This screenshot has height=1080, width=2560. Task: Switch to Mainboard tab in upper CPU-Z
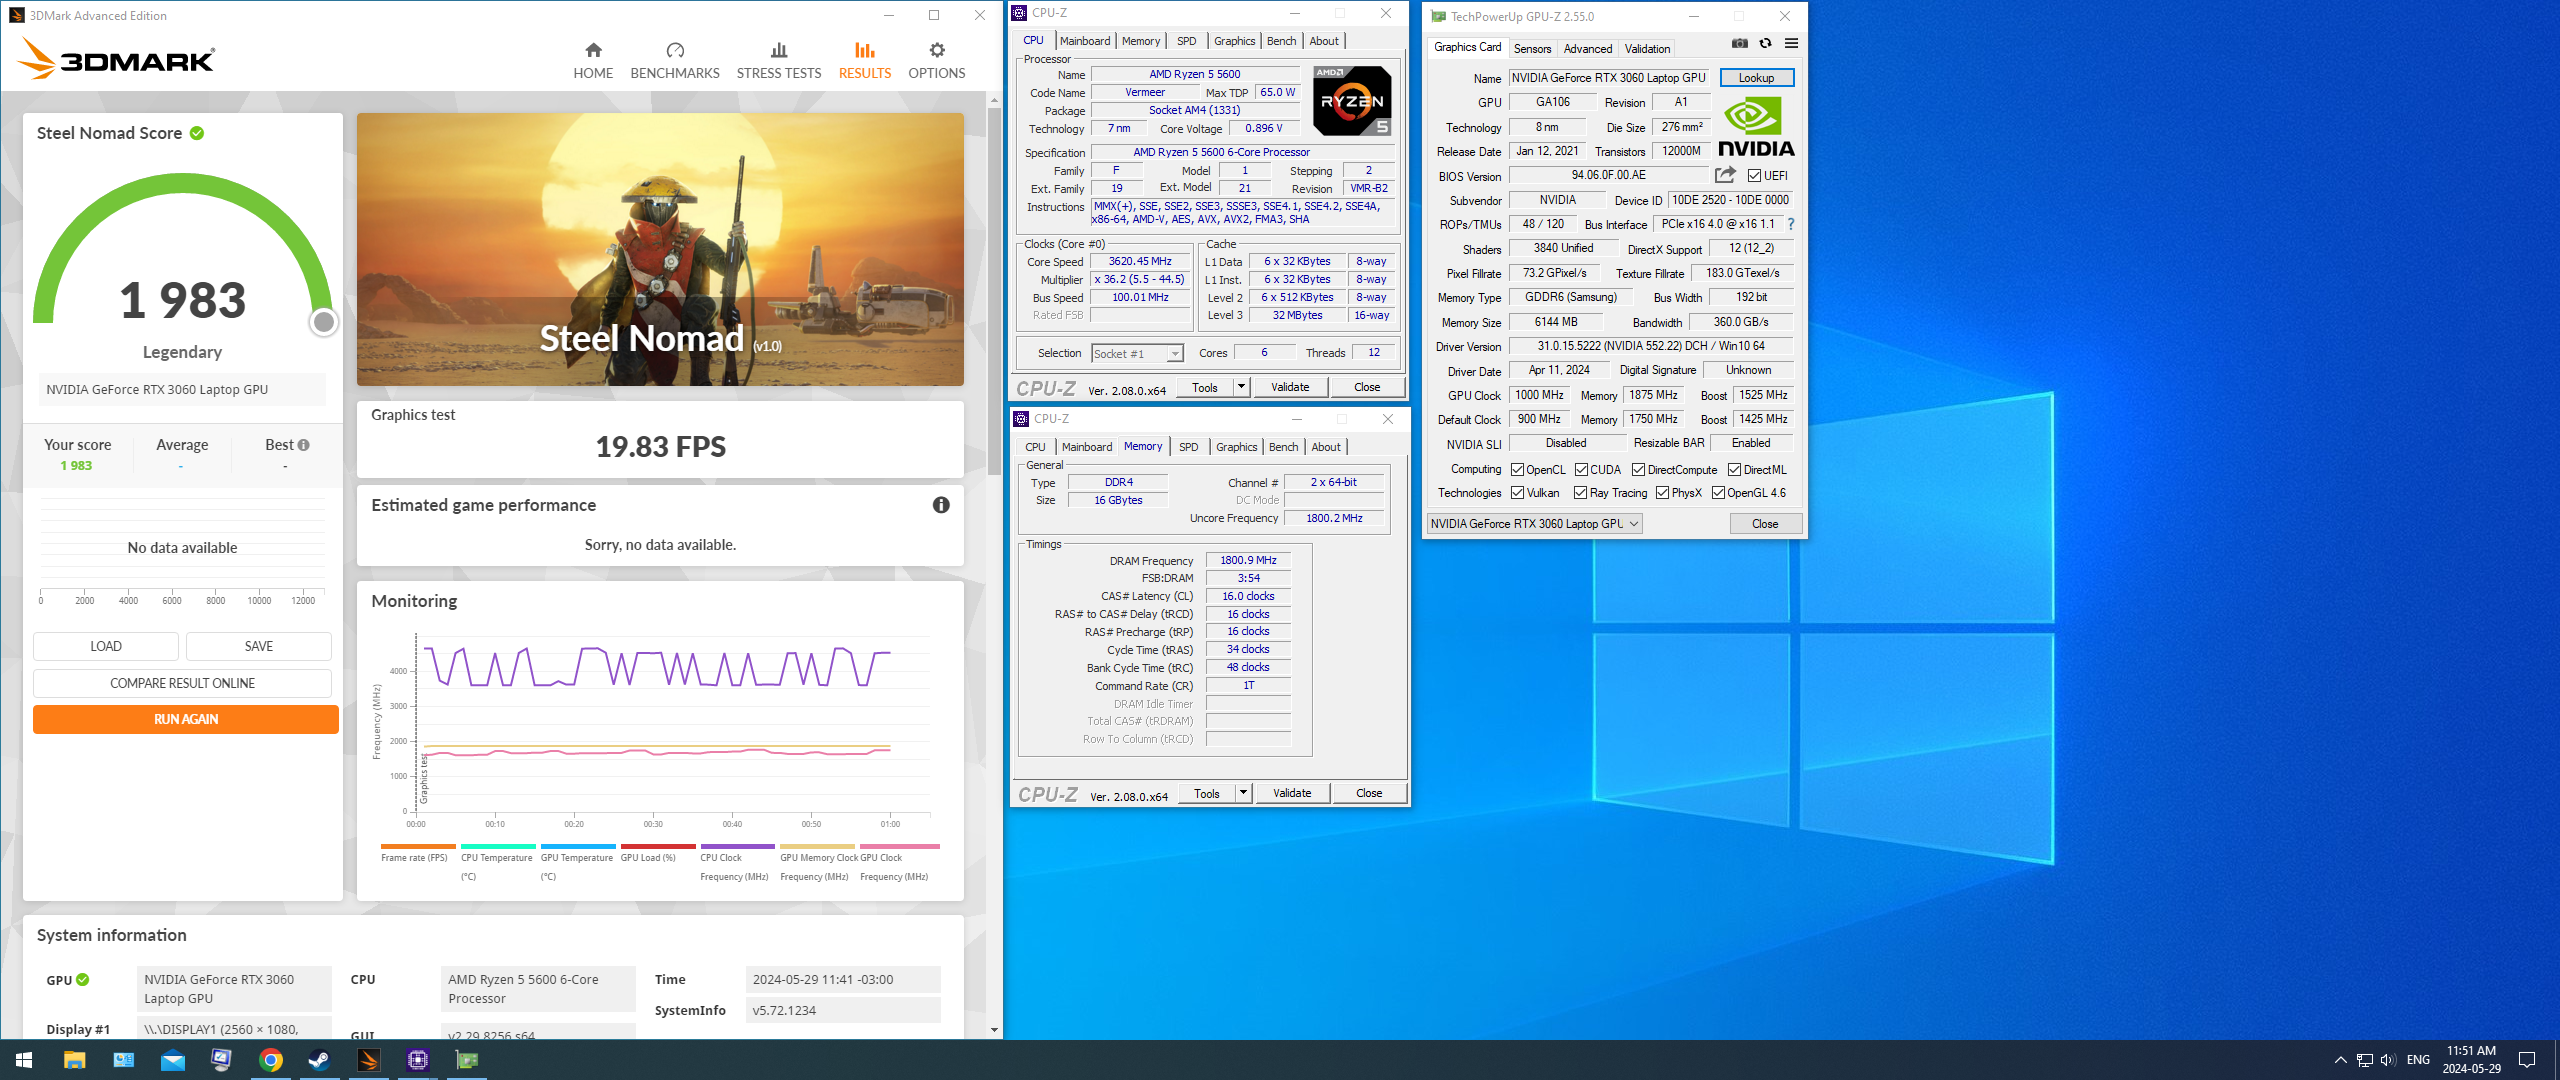[1085, 41]
